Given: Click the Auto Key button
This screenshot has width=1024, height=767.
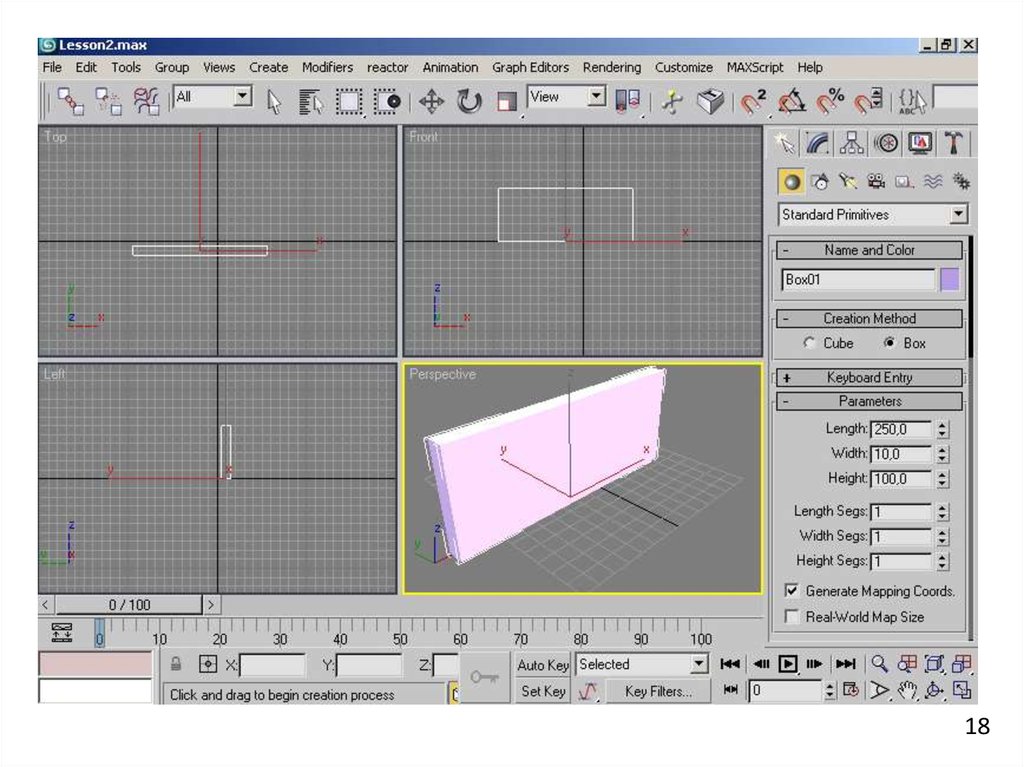Looking at the screenshot, I should 543,665.
